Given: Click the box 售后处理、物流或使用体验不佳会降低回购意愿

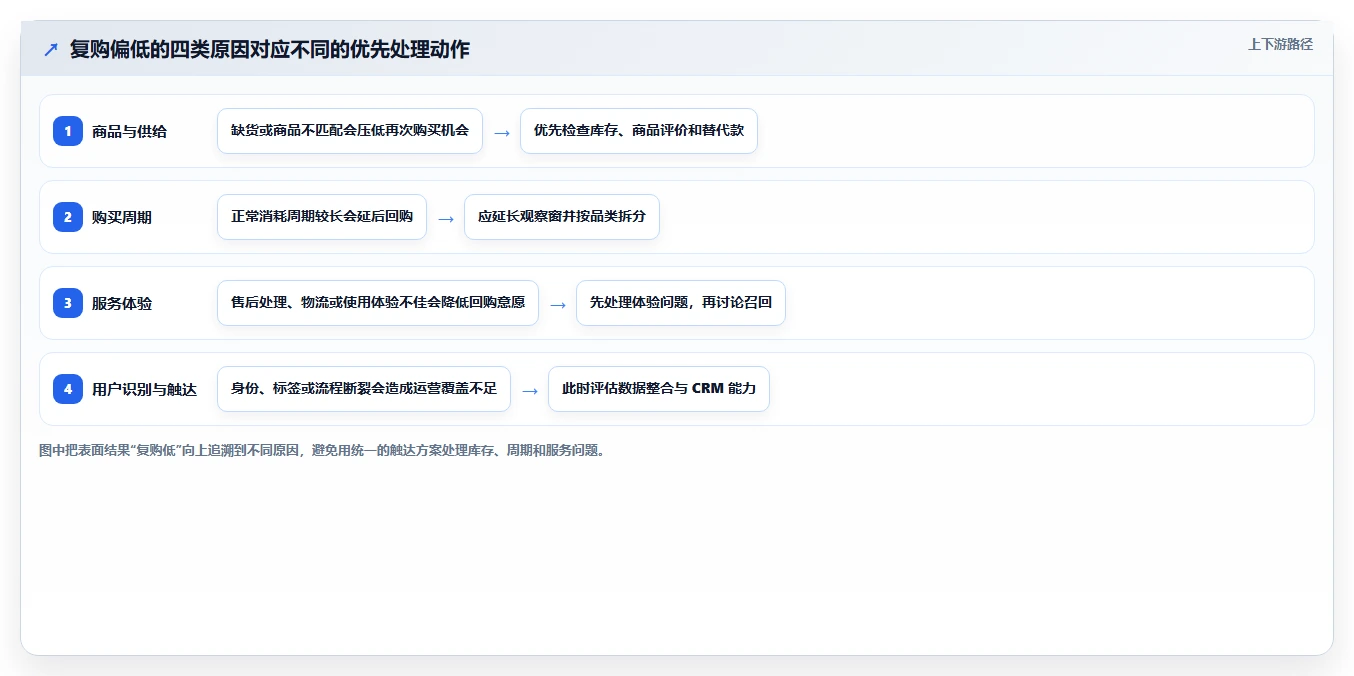Looking at the screenshot, I should click(378, 303).
